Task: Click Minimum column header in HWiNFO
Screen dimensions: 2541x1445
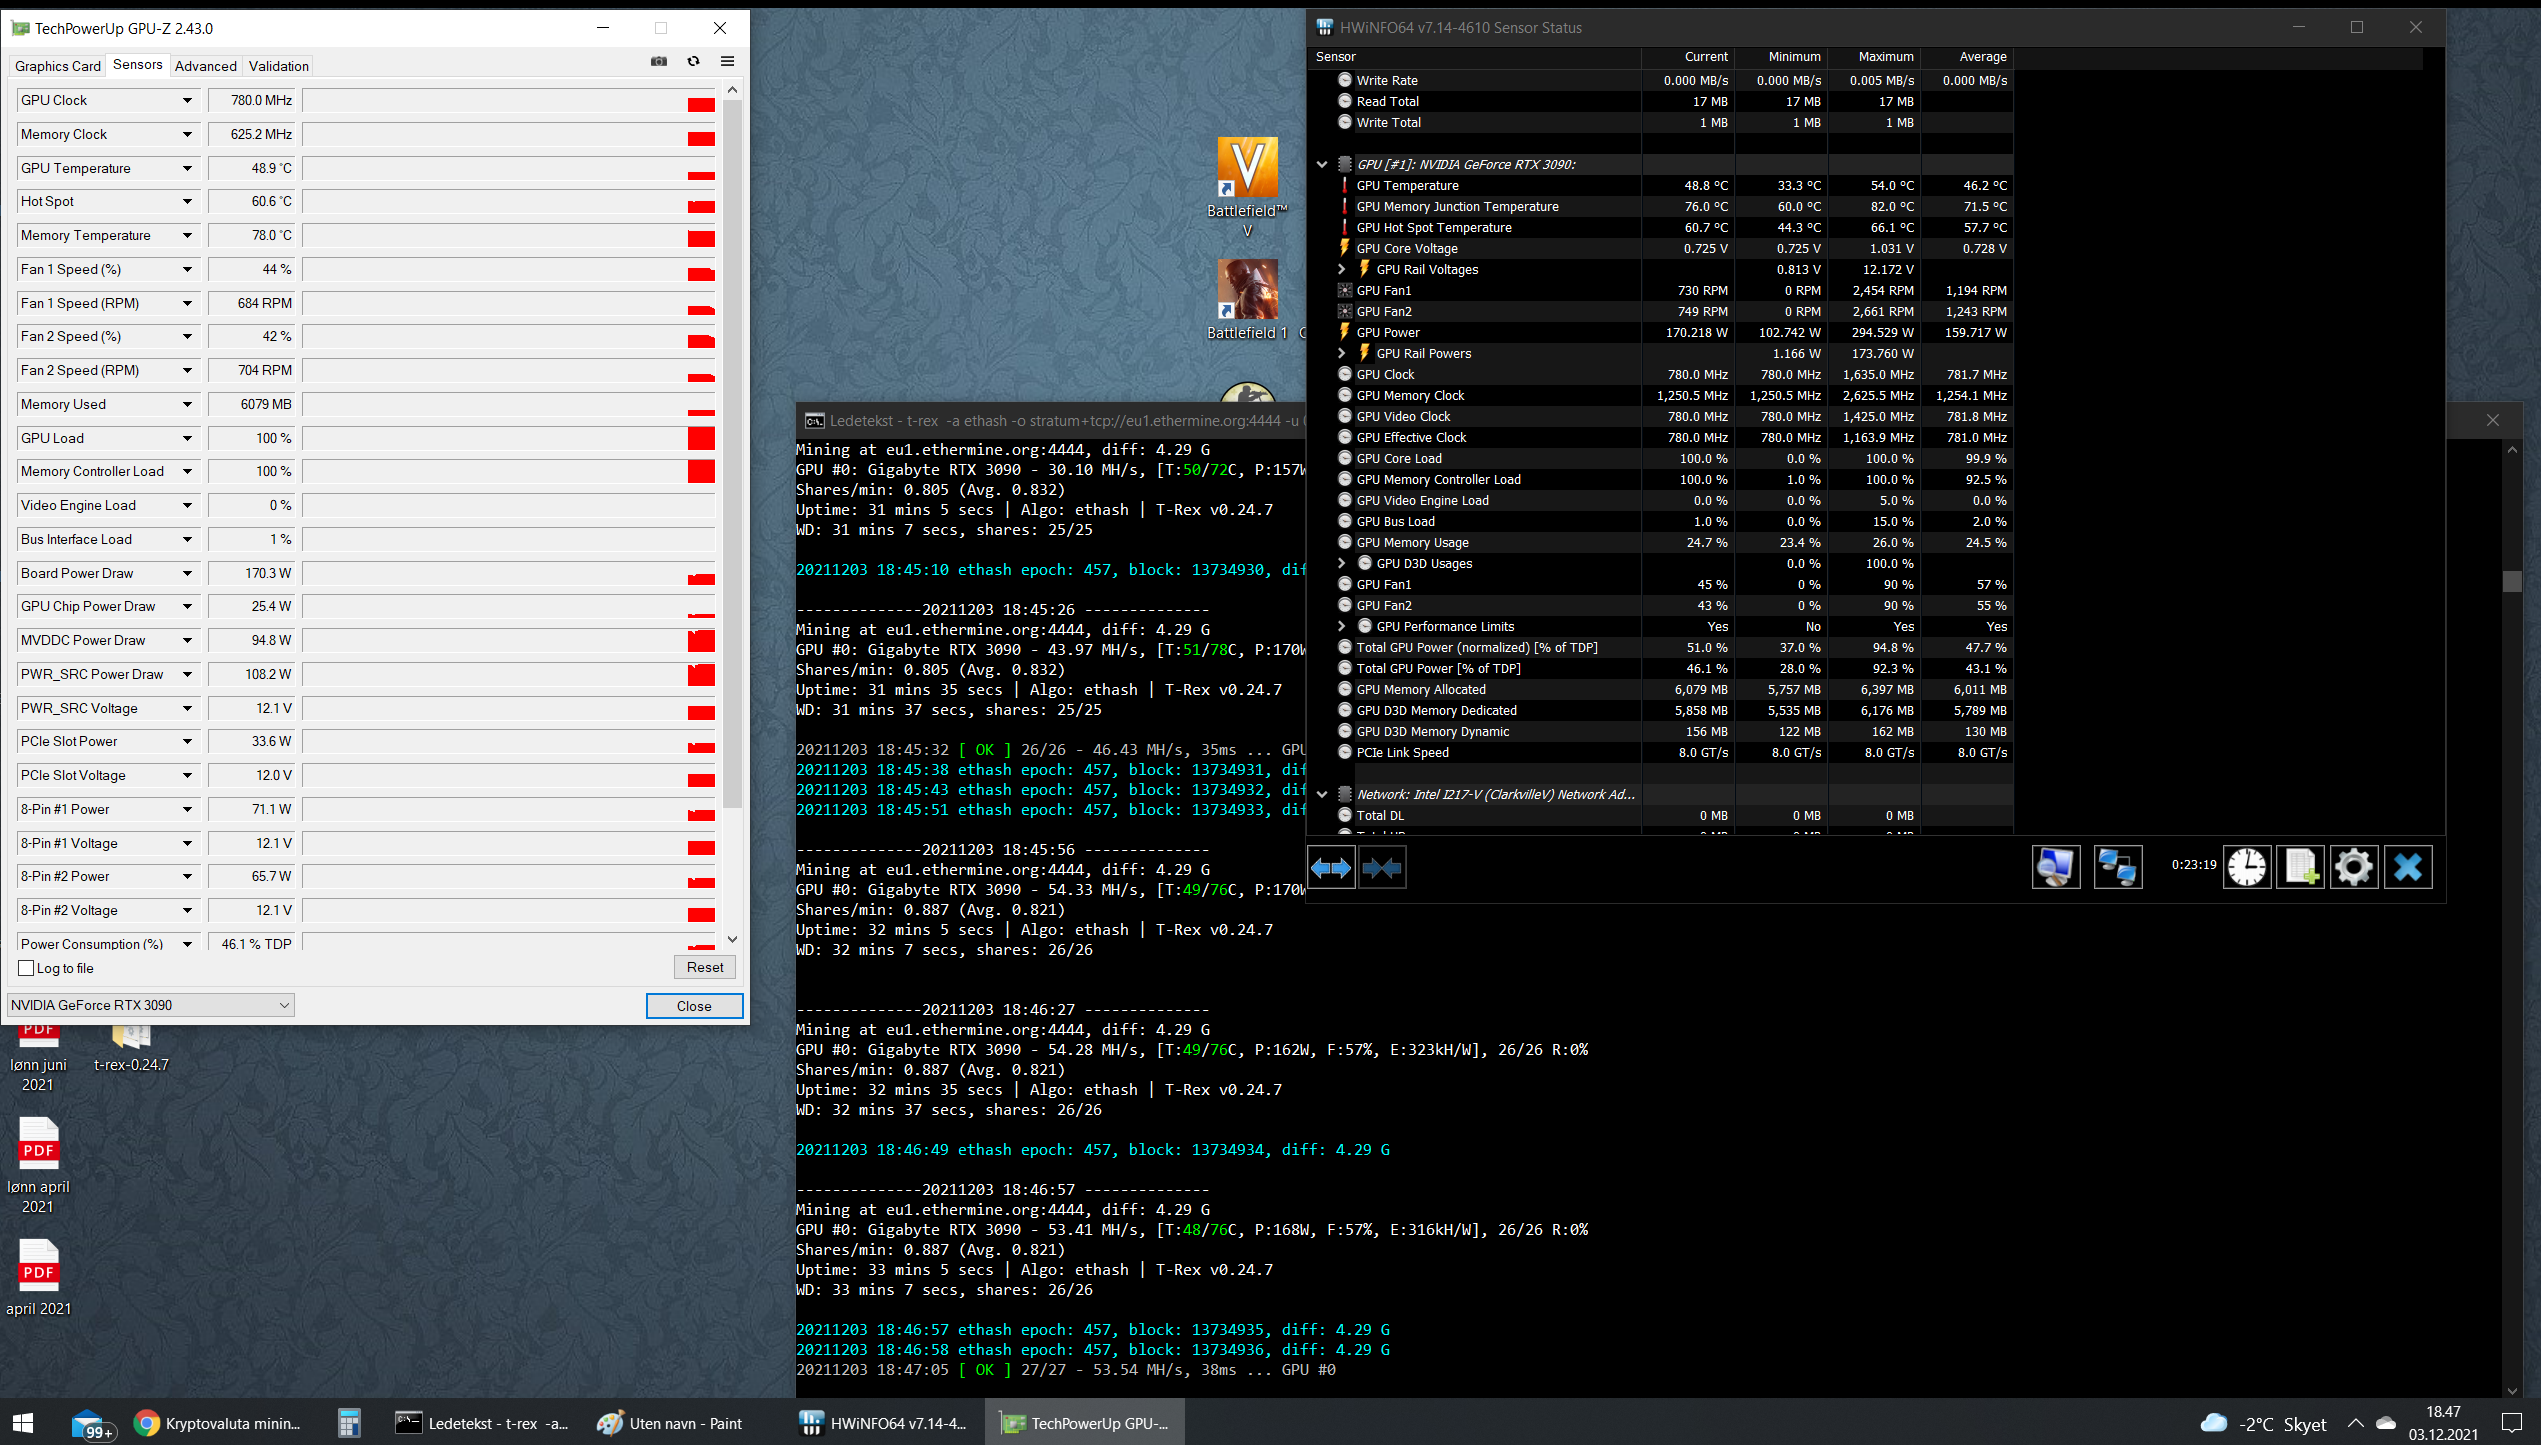Action: coord(1781,57)
